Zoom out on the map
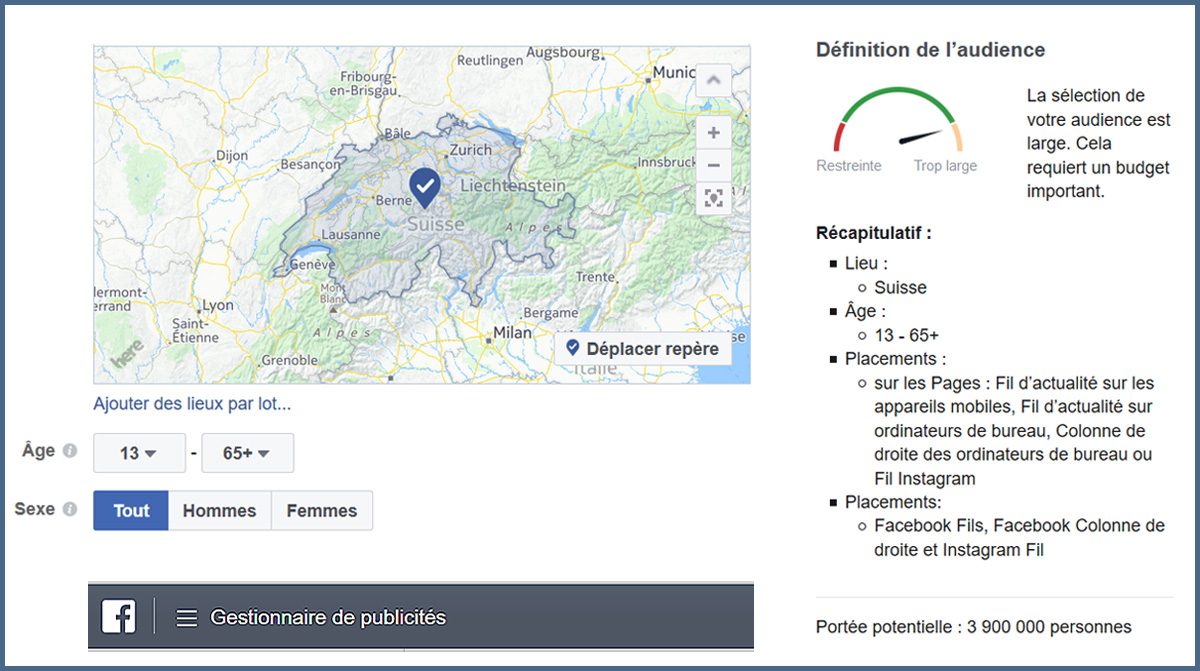The height and width of the screenshot is (671, 1200). (713, 165)
